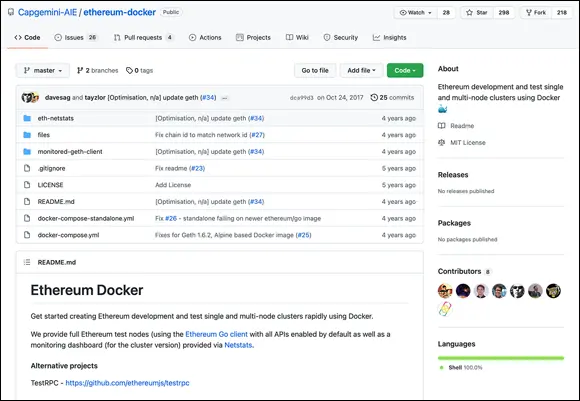Click the book icon beside Readme
580x401 pixels.
[x=442, y=125]
